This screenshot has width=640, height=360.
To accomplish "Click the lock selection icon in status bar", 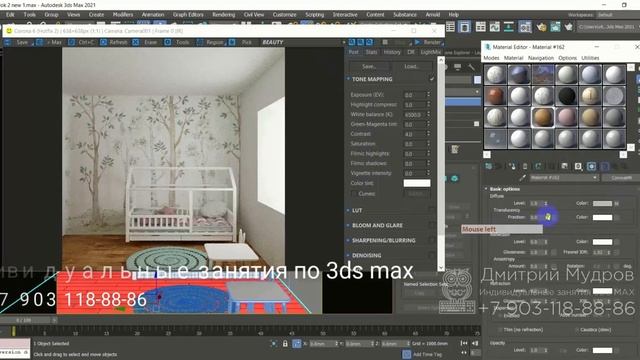I will [285, 344].
